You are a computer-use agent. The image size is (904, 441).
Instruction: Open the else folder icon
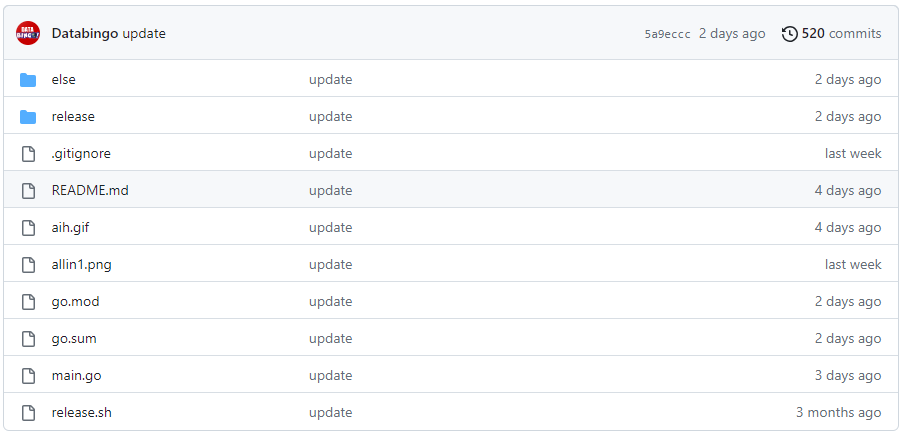coord(28,80)
